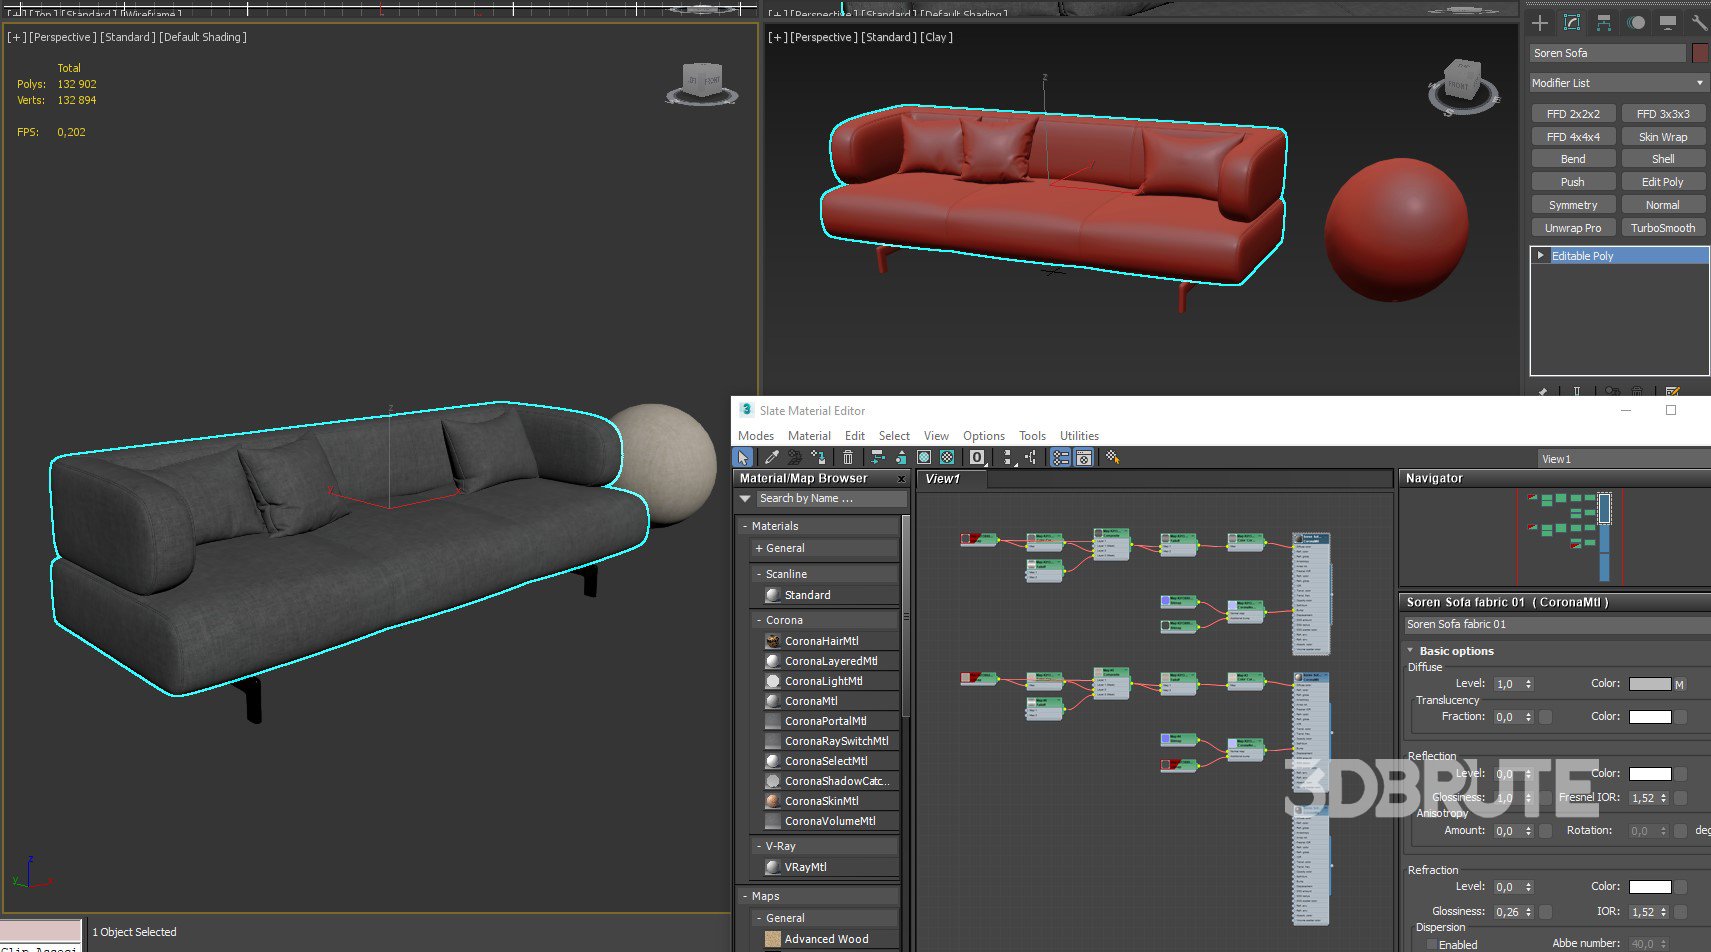1711x952 pixels.
Task: Click the trash Delete Selected icon
Action: [x=848, y=457]
